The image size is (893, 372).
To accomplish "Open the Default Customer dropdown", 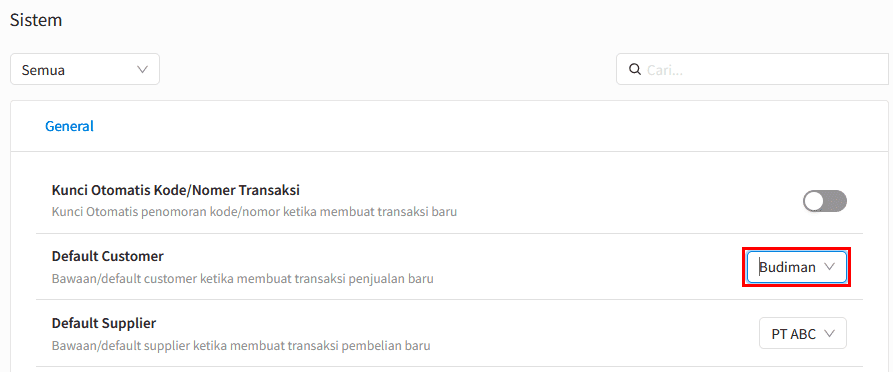I will coord(797,267).
